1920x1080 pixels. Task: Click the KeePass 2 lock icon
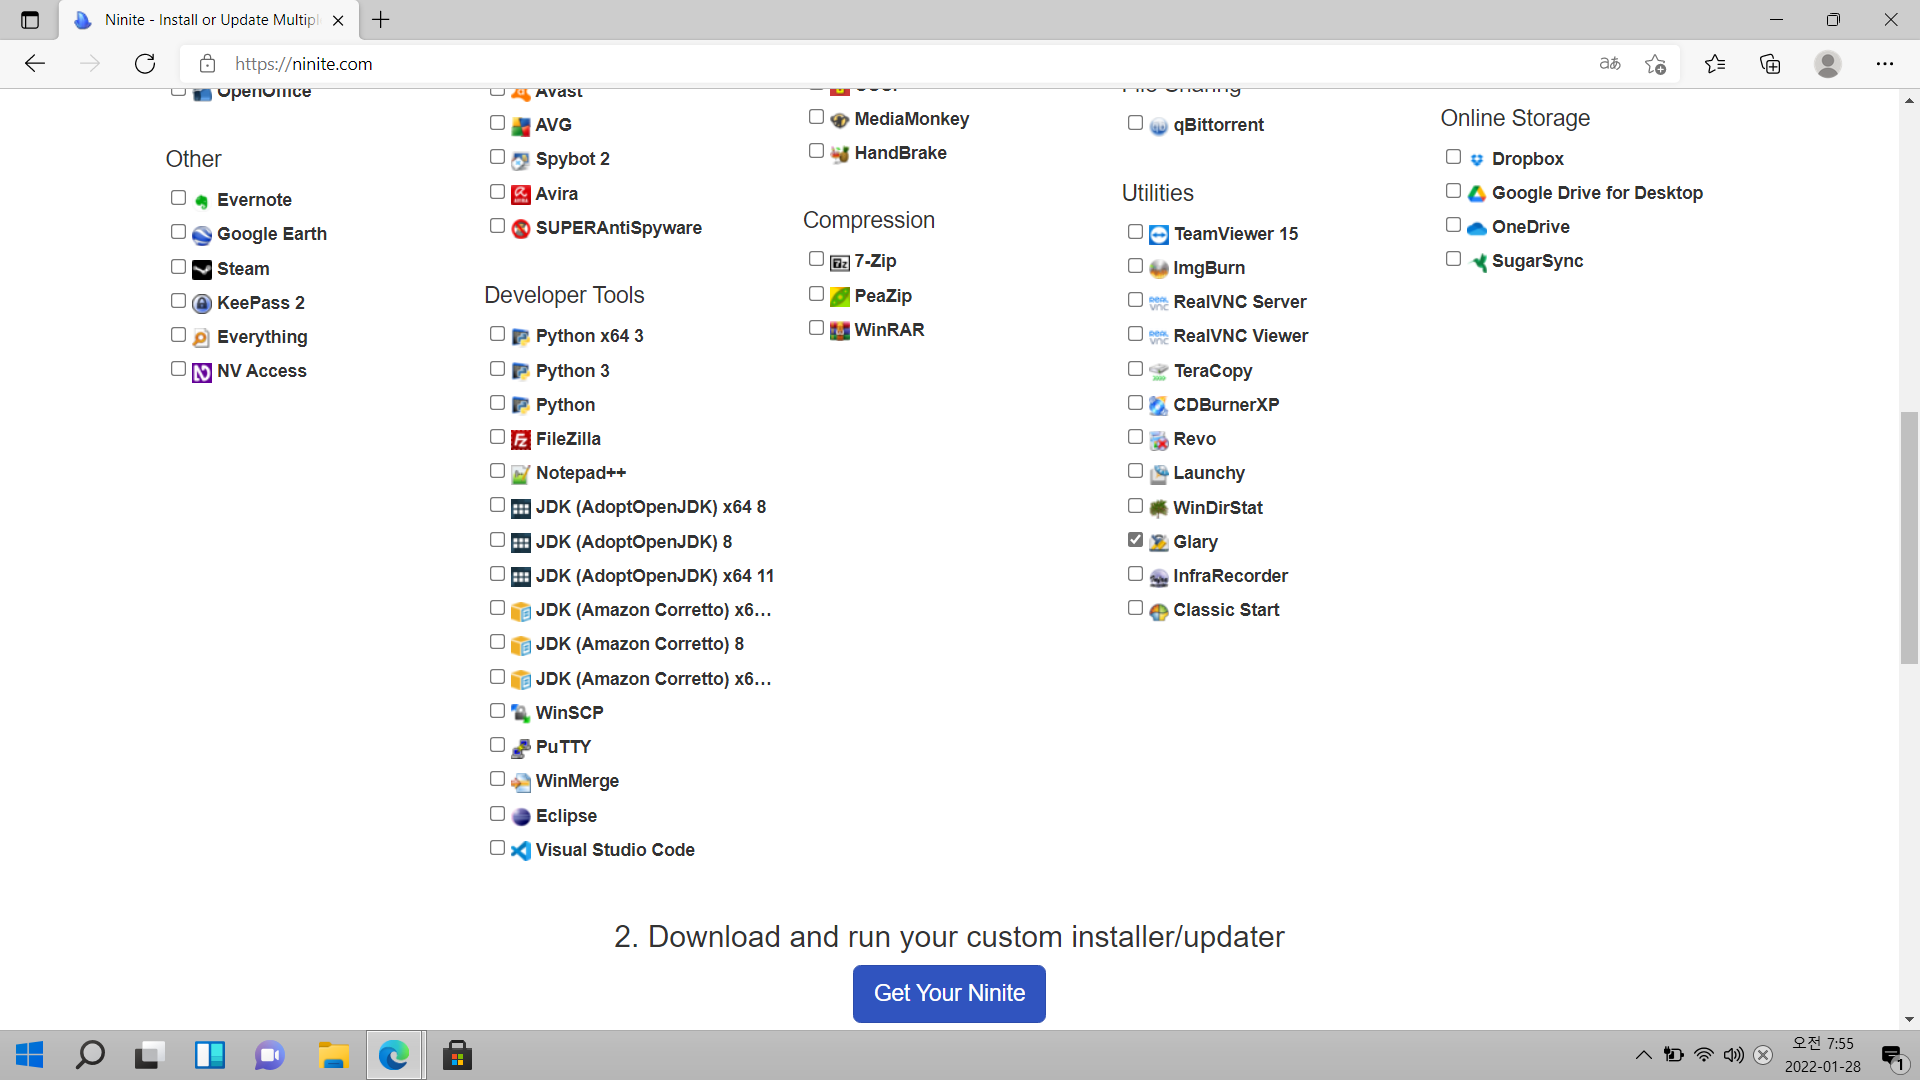[201, 304]
